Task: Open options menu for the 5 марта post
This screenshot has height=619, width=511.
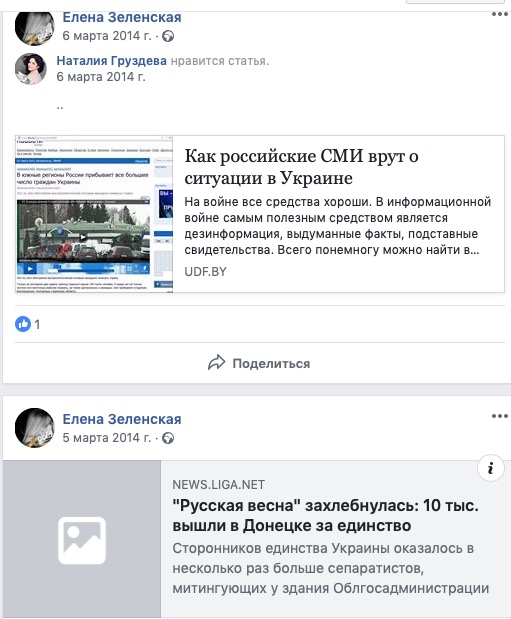Action: 499,416
